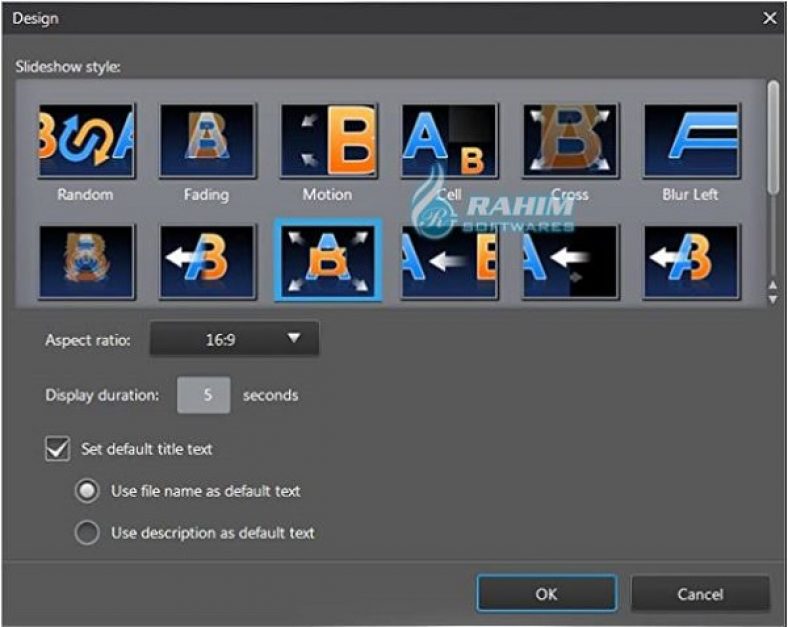This screenshot has width=788, height=627.
Task: Cancel the Design dialog
Action: (700, 594)
